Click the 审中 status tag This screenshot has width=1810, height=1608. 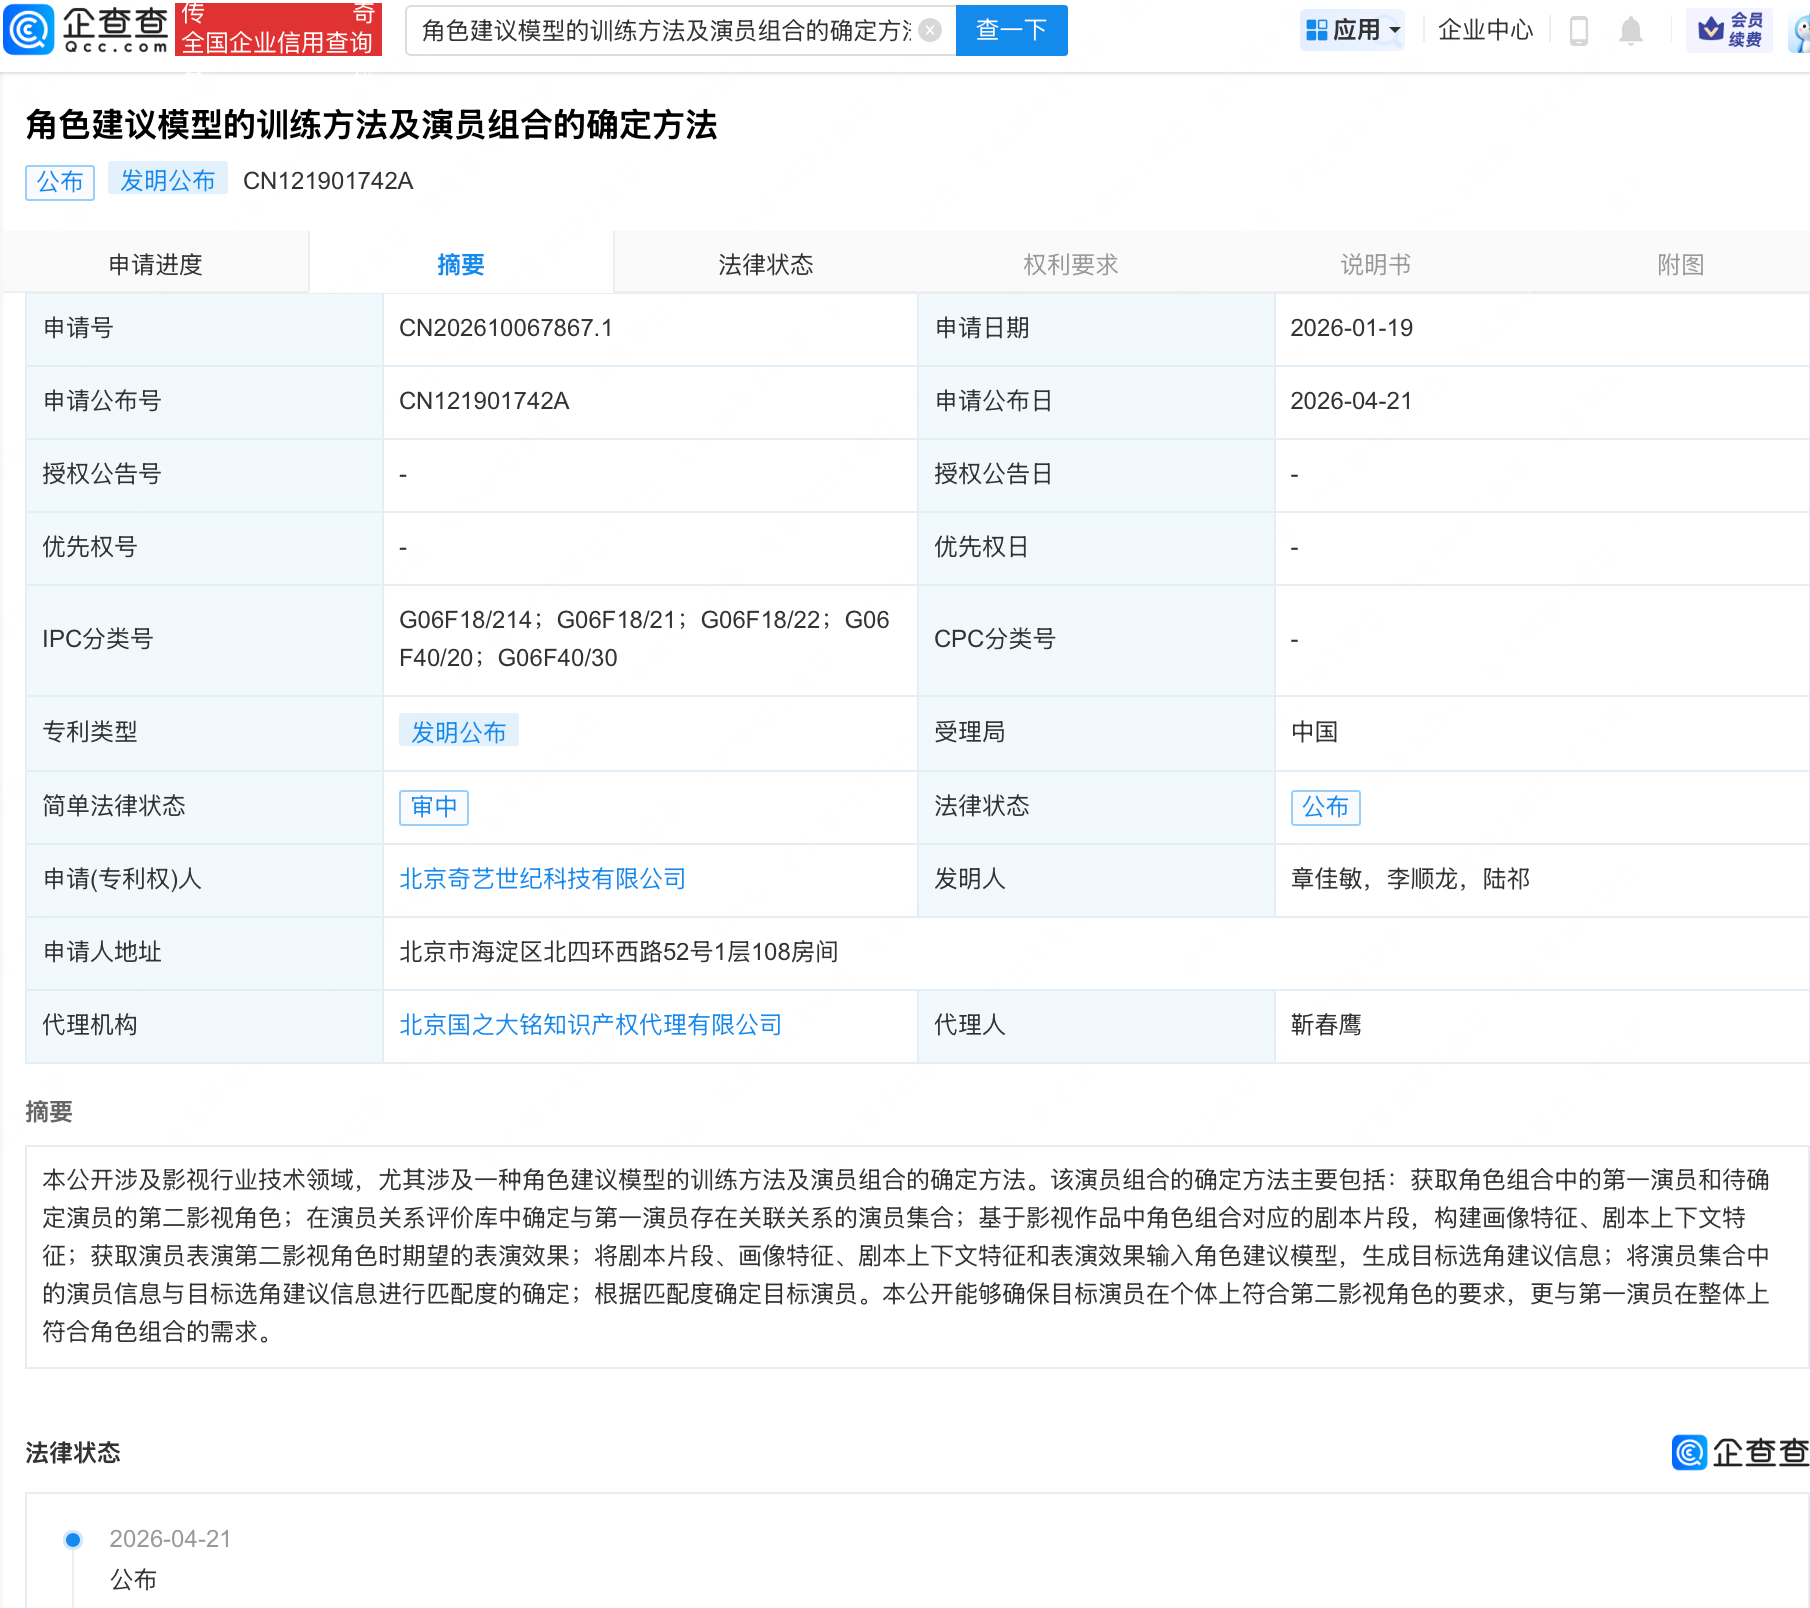click(x=434, y=807)
